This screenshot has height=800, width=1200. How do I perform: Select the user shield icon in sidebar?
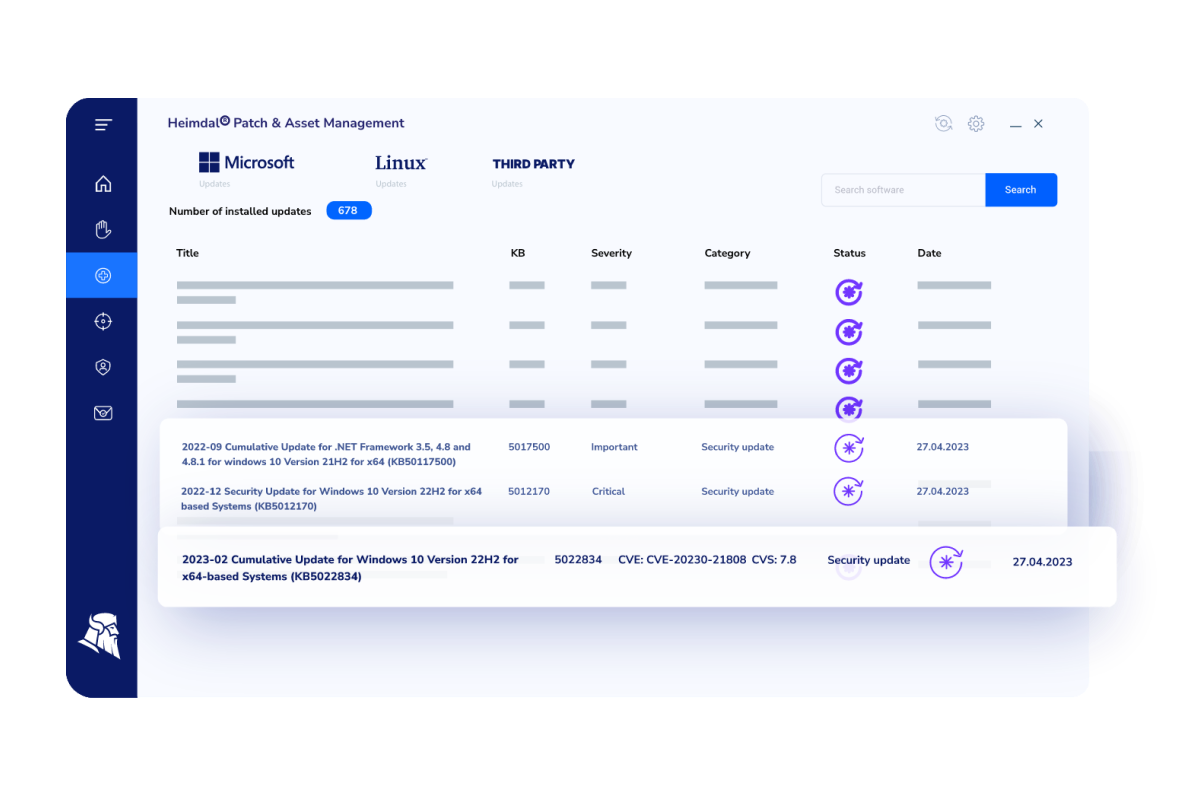point(103,367)
